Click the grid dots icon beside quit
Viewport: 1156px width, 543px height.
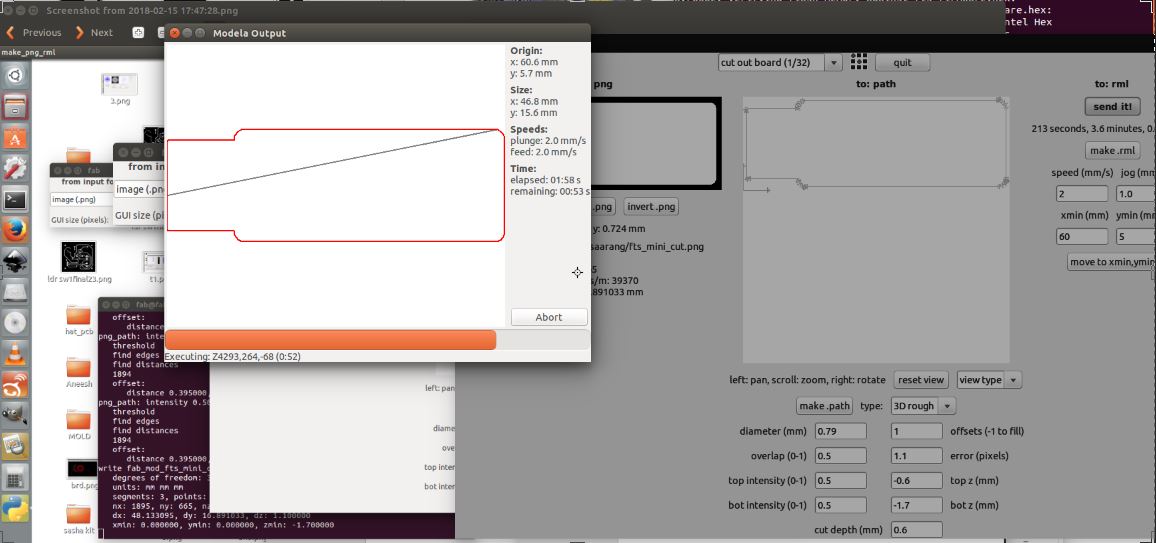(857, 62)
